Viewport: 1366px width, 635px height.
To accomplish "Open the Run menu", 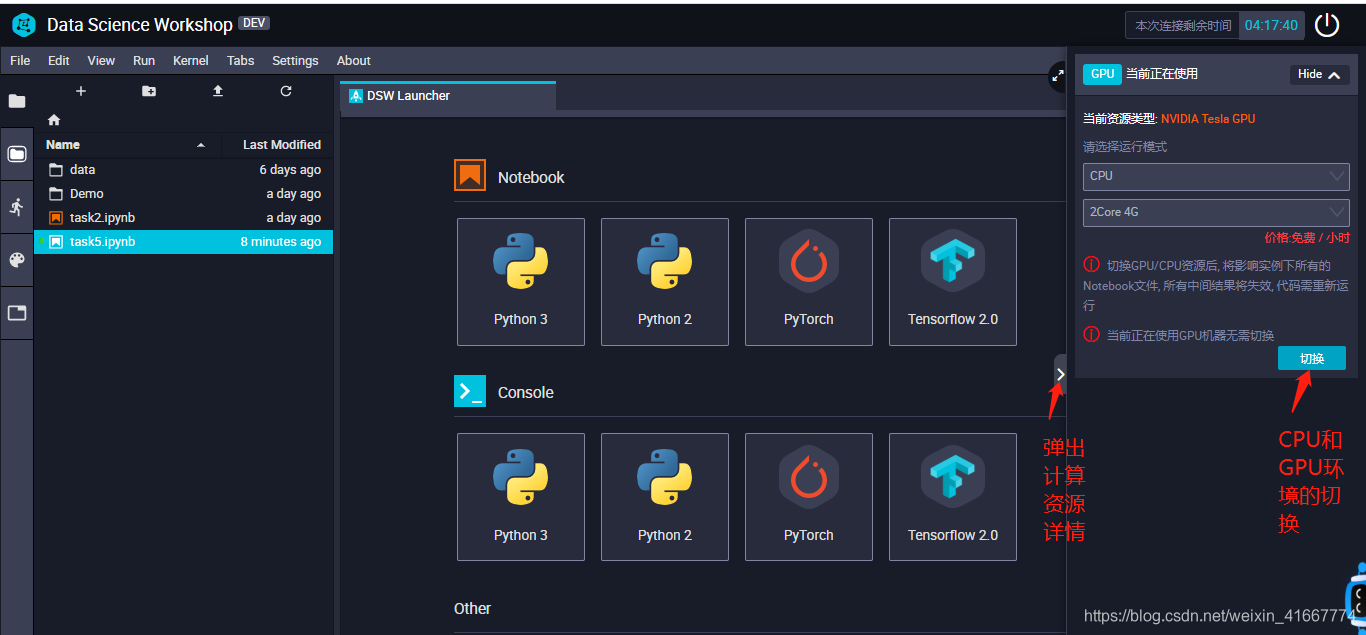I will pos(144,61).
